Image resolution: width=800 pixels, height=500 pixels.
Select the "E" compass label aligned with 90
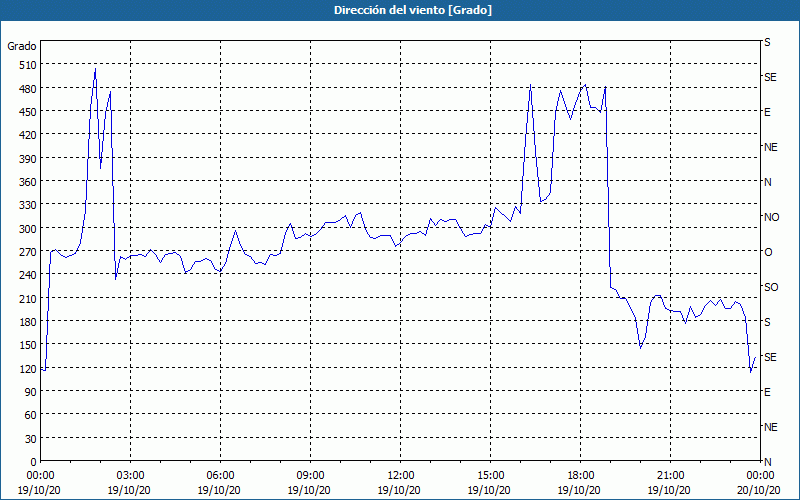coord(767,392)
